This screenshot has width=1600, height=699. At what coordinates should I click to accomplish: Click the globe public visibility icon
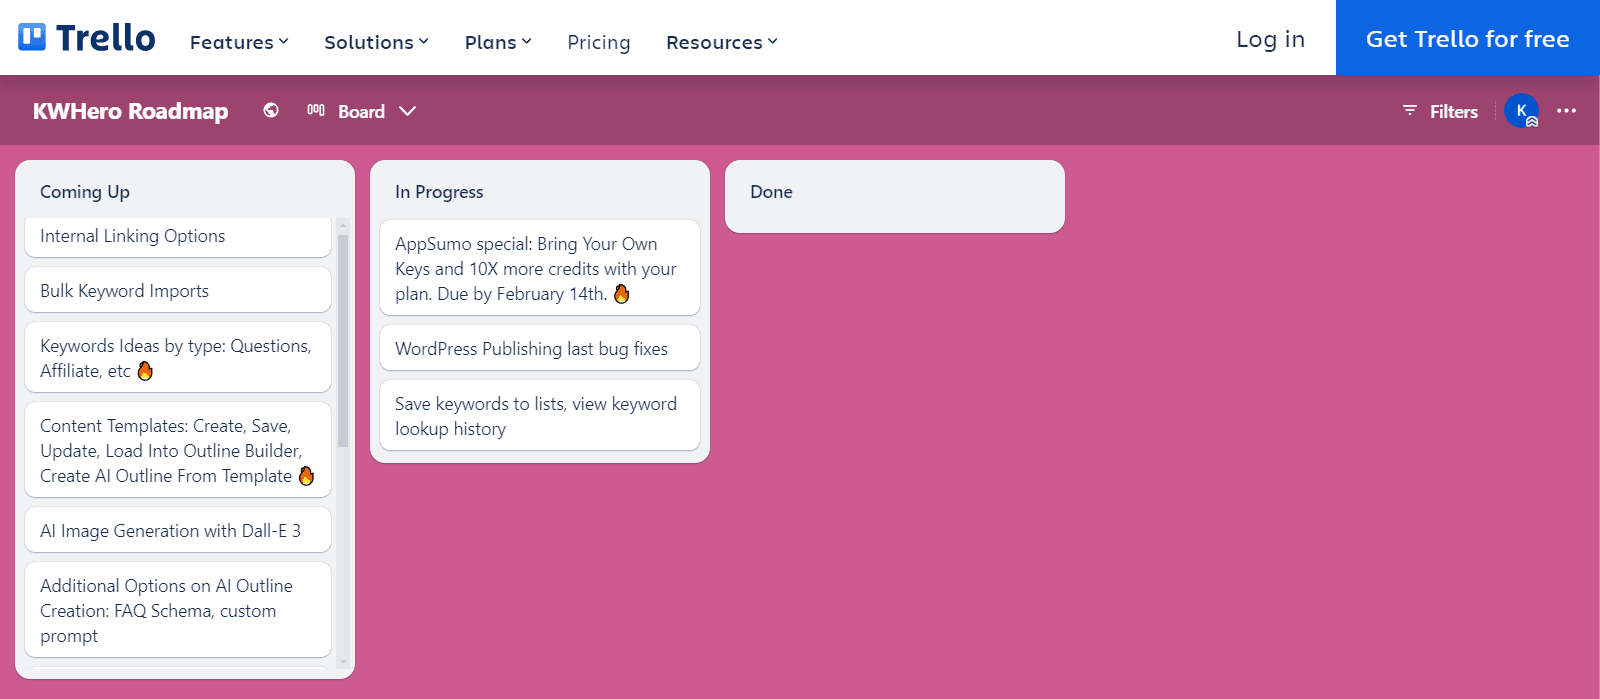(271, 111)
